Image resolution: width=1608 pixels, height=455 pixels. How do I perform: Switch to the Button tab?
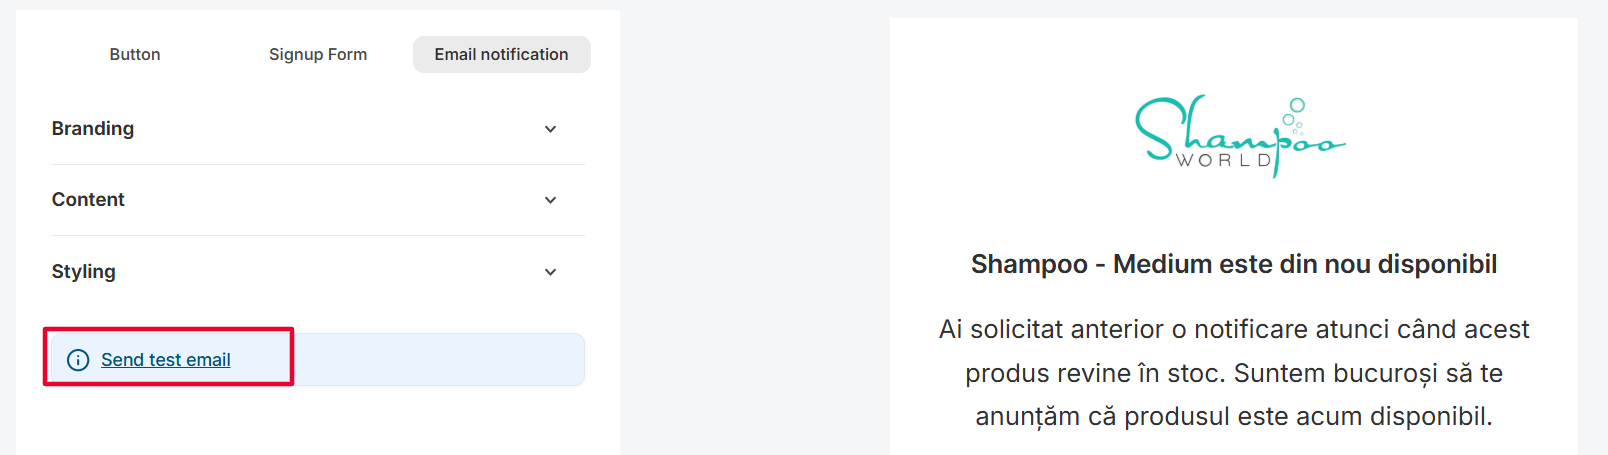click(x=135, y=55)
